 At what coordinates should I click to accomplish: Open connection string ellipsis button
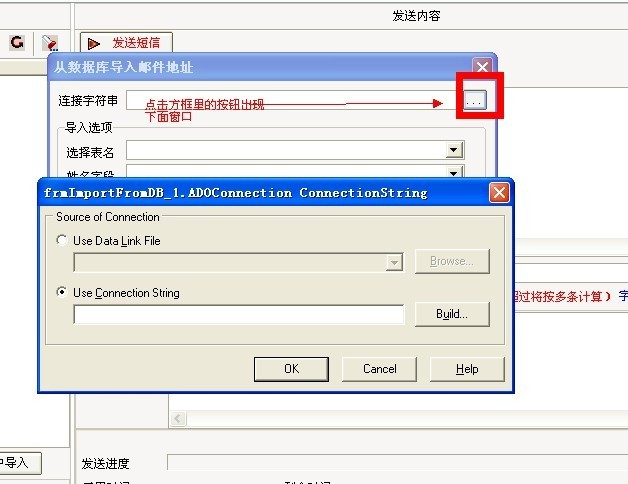[x=475, y=100]
